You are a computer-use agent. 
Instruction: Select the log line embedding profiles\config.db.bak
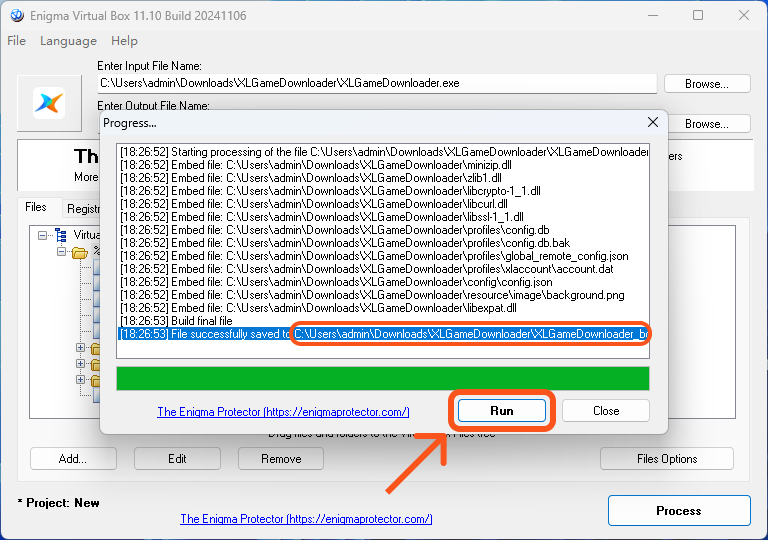(x=383, y=243)
